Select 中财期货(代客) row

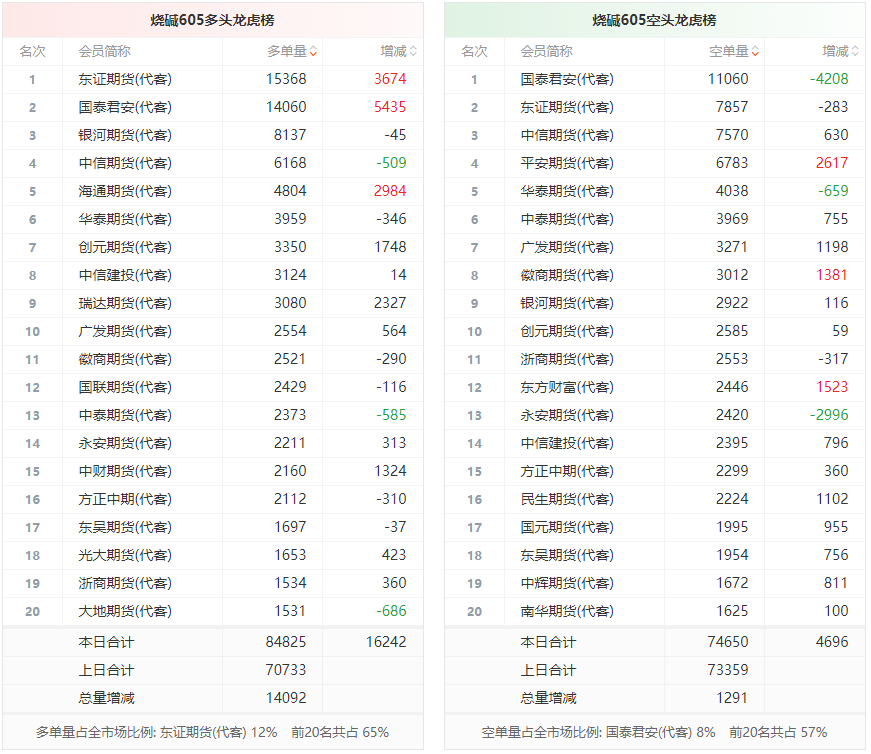click(x=213, y=471)
